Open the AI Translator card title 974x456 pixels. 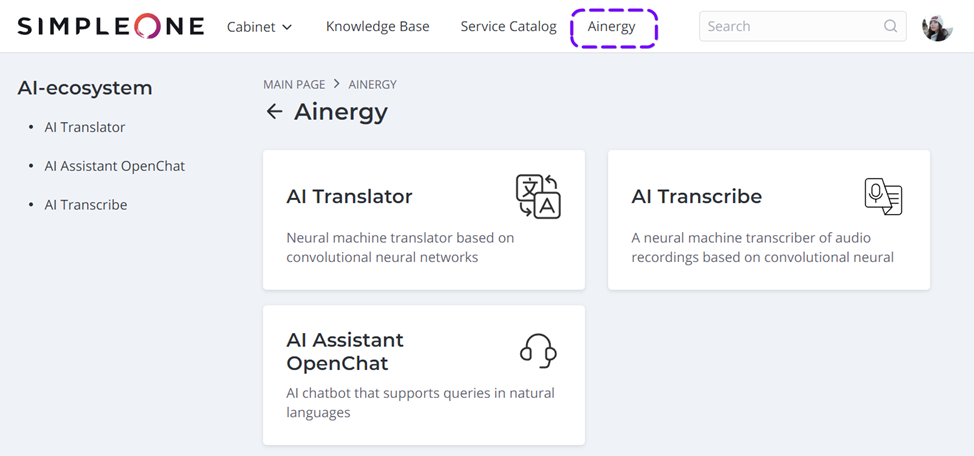[349, 197]
